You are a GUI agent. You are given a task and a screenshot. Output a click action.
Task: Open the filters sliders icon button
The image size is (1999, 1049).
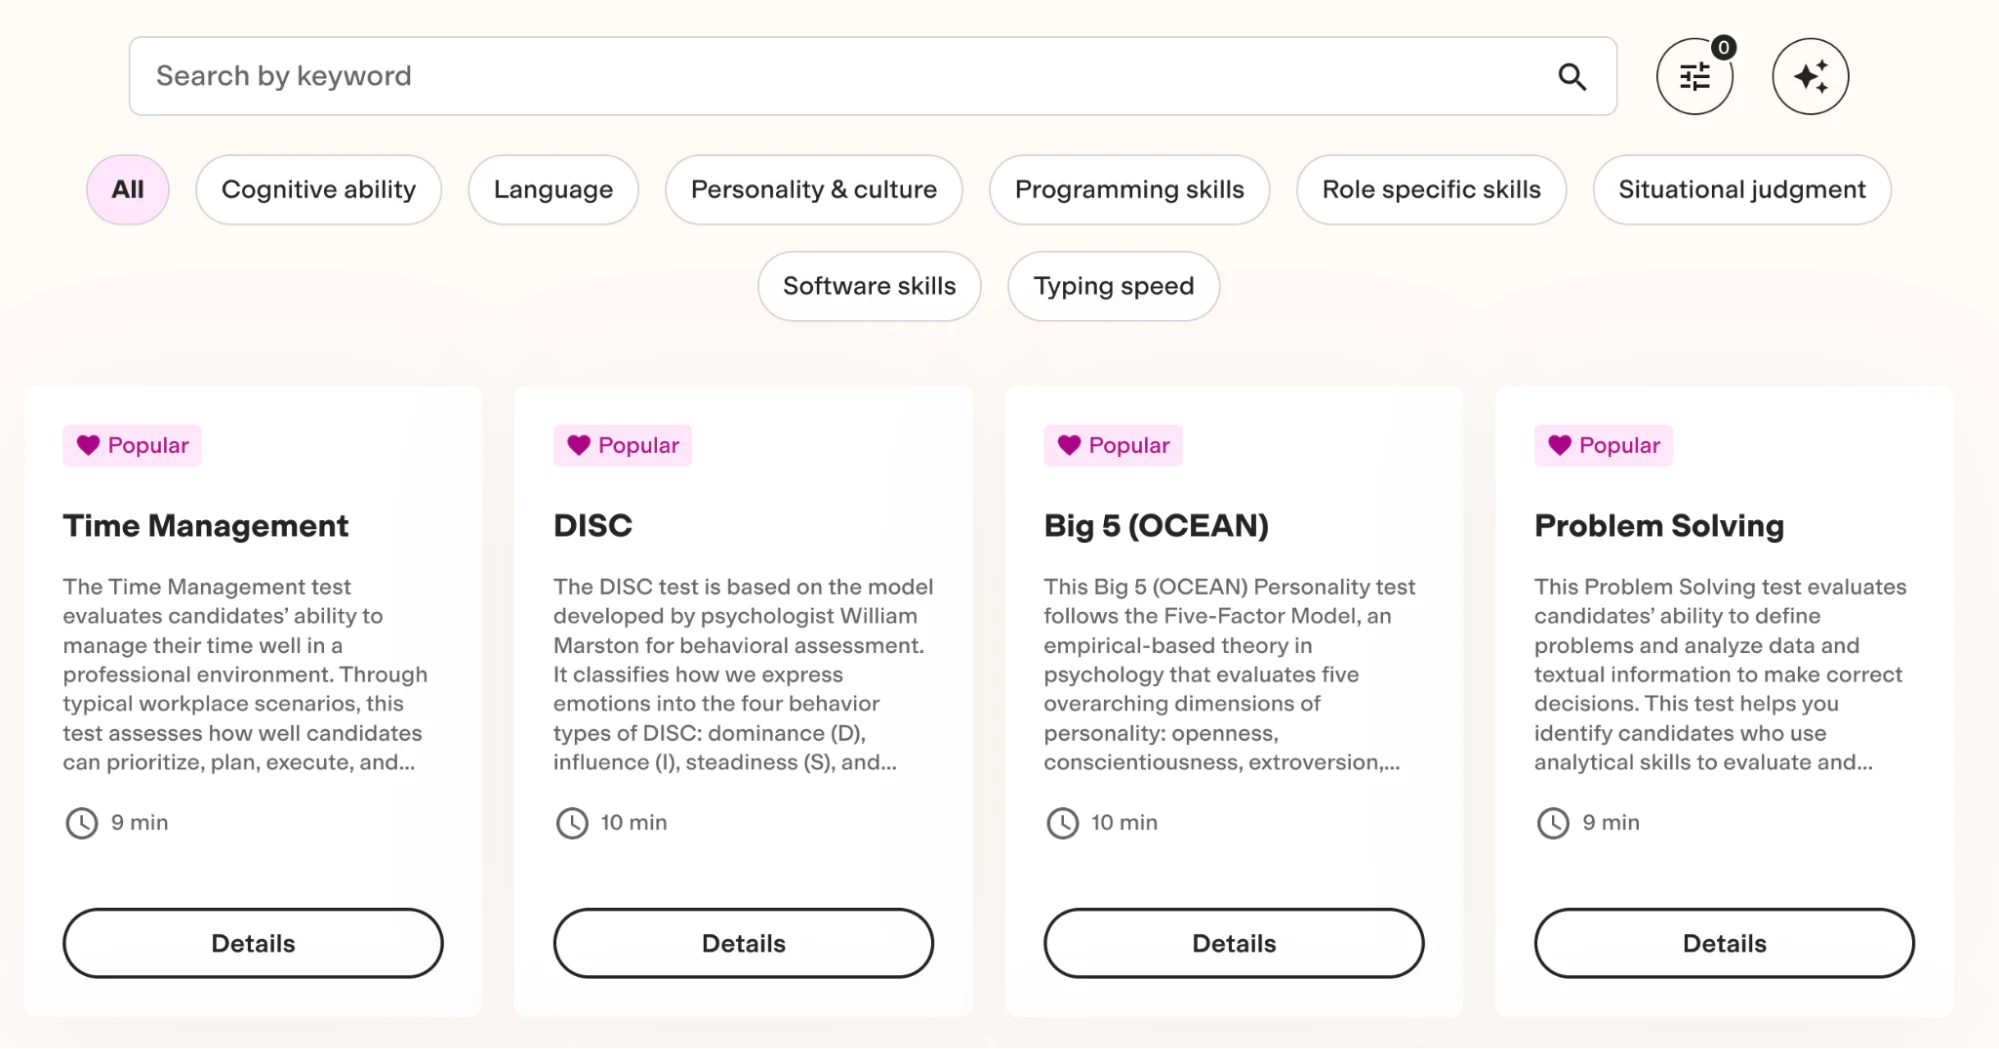(1694, 77)
